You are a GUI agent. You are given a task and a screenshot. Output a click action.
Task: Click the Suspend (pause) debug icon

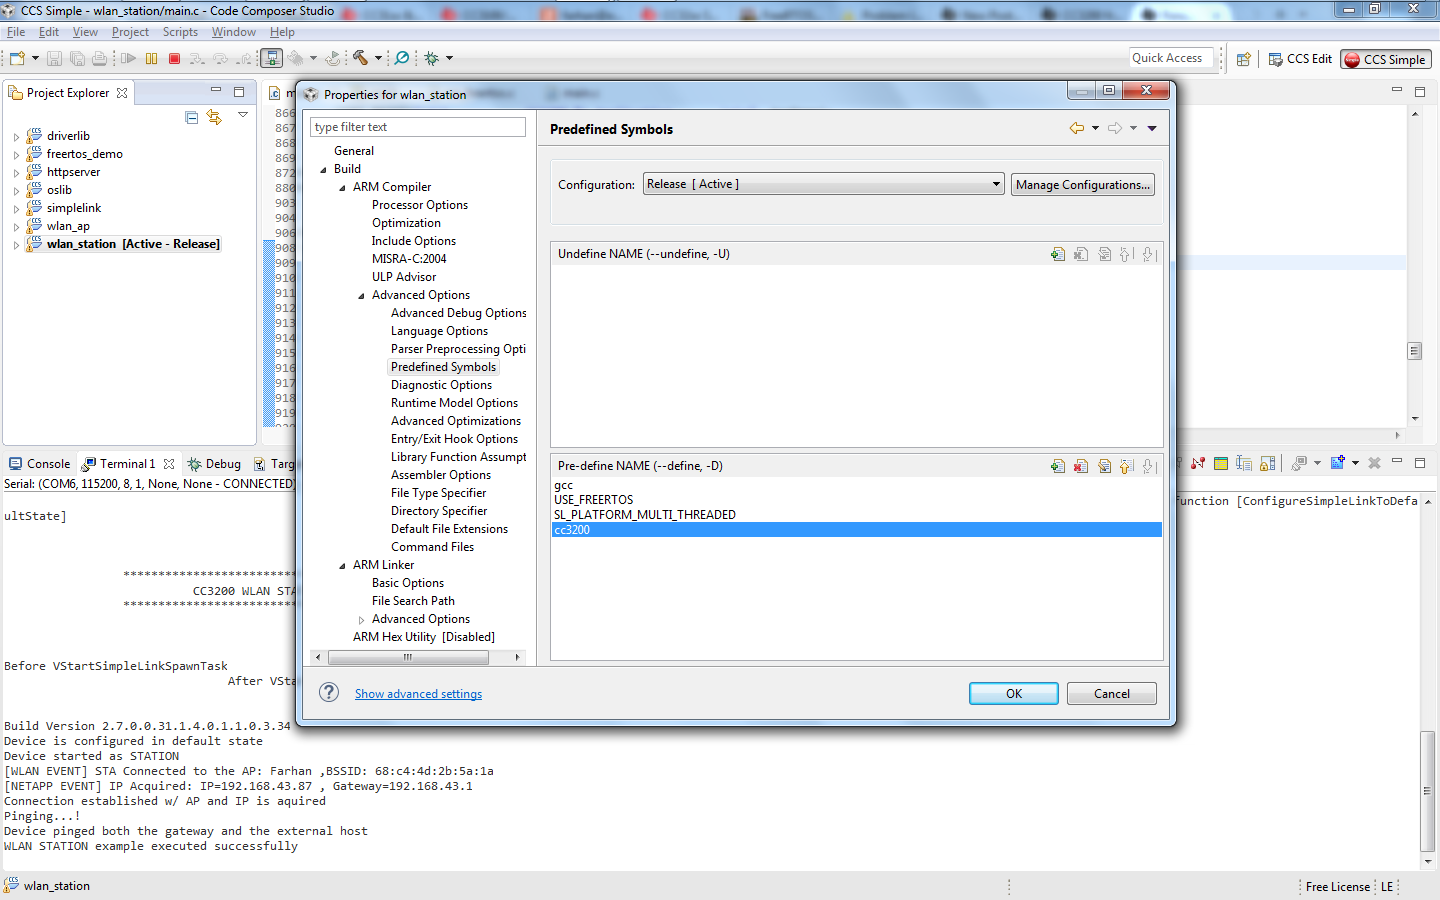coord(152,58)
